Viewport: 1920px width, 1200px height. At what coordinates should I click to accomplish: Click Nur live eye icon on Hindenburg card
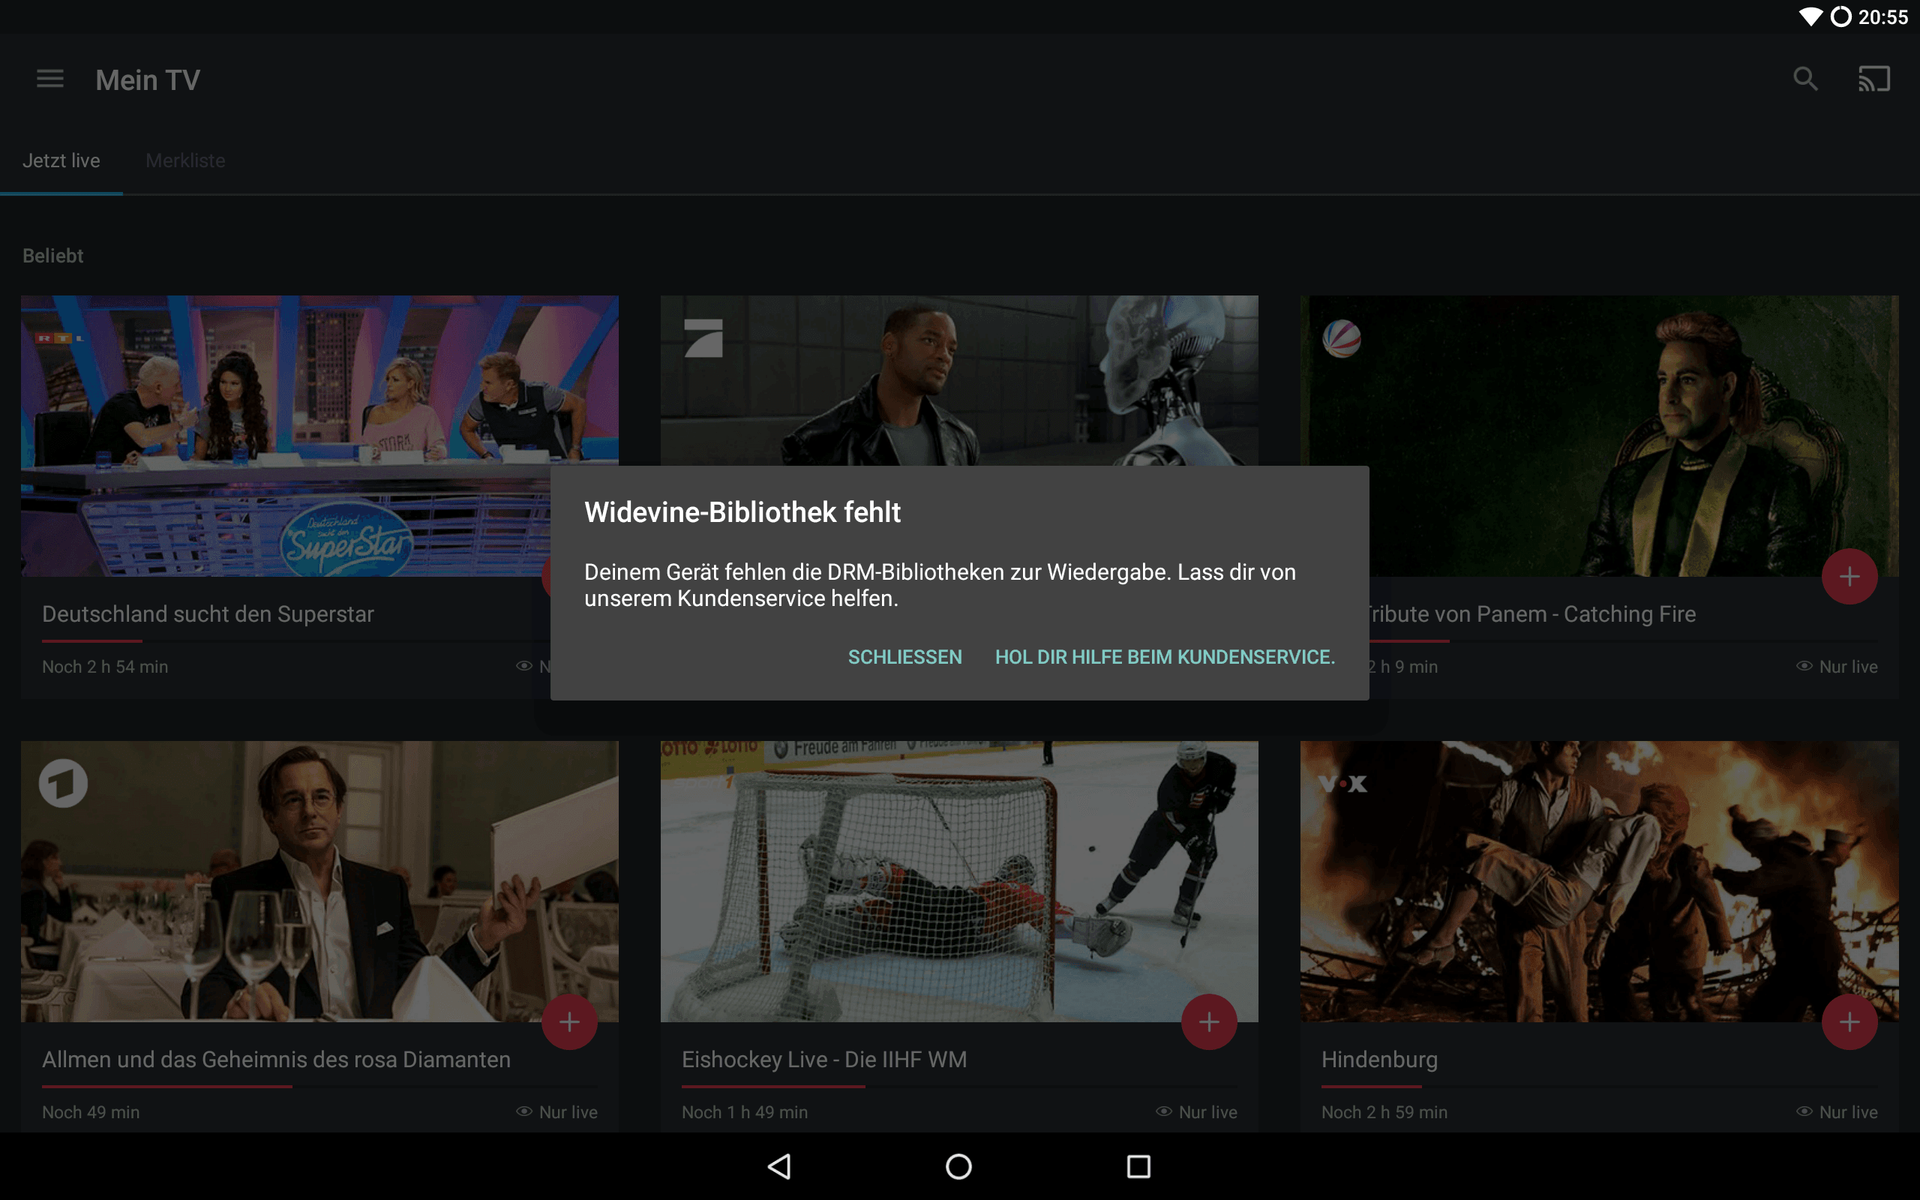[x=1804, y=1111]
